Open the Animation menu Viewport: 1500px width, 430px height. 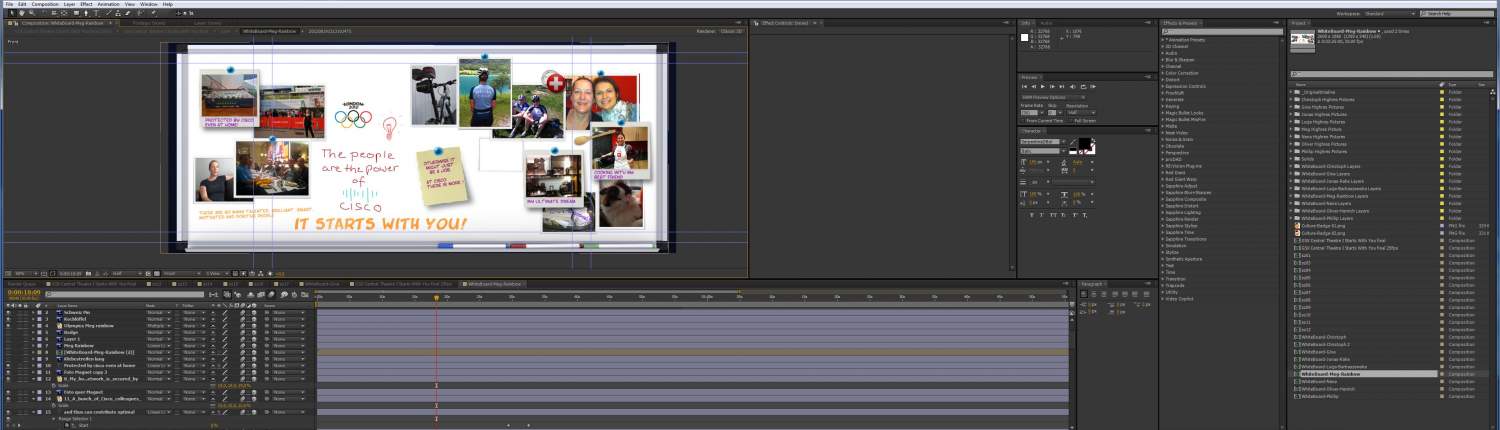point(108,4)
